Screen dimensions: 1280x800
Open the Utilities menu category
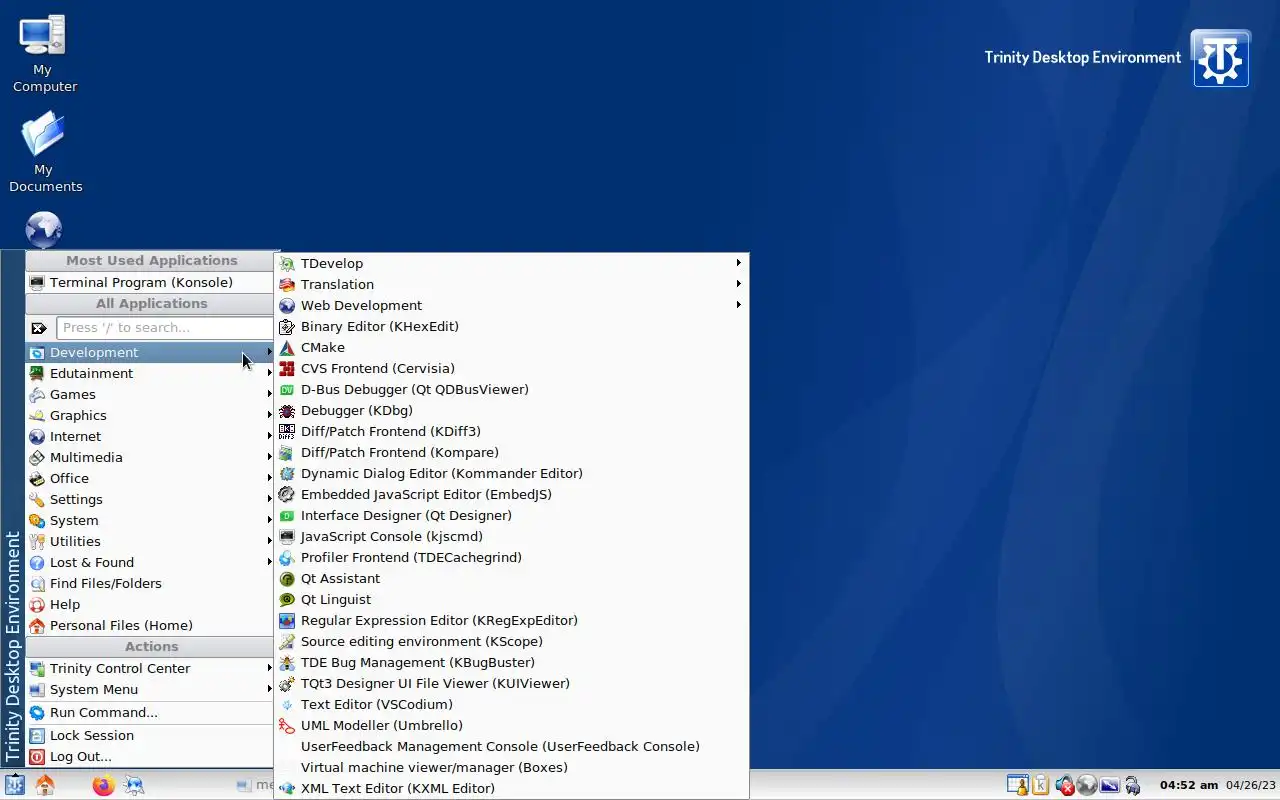pos(150,541)
